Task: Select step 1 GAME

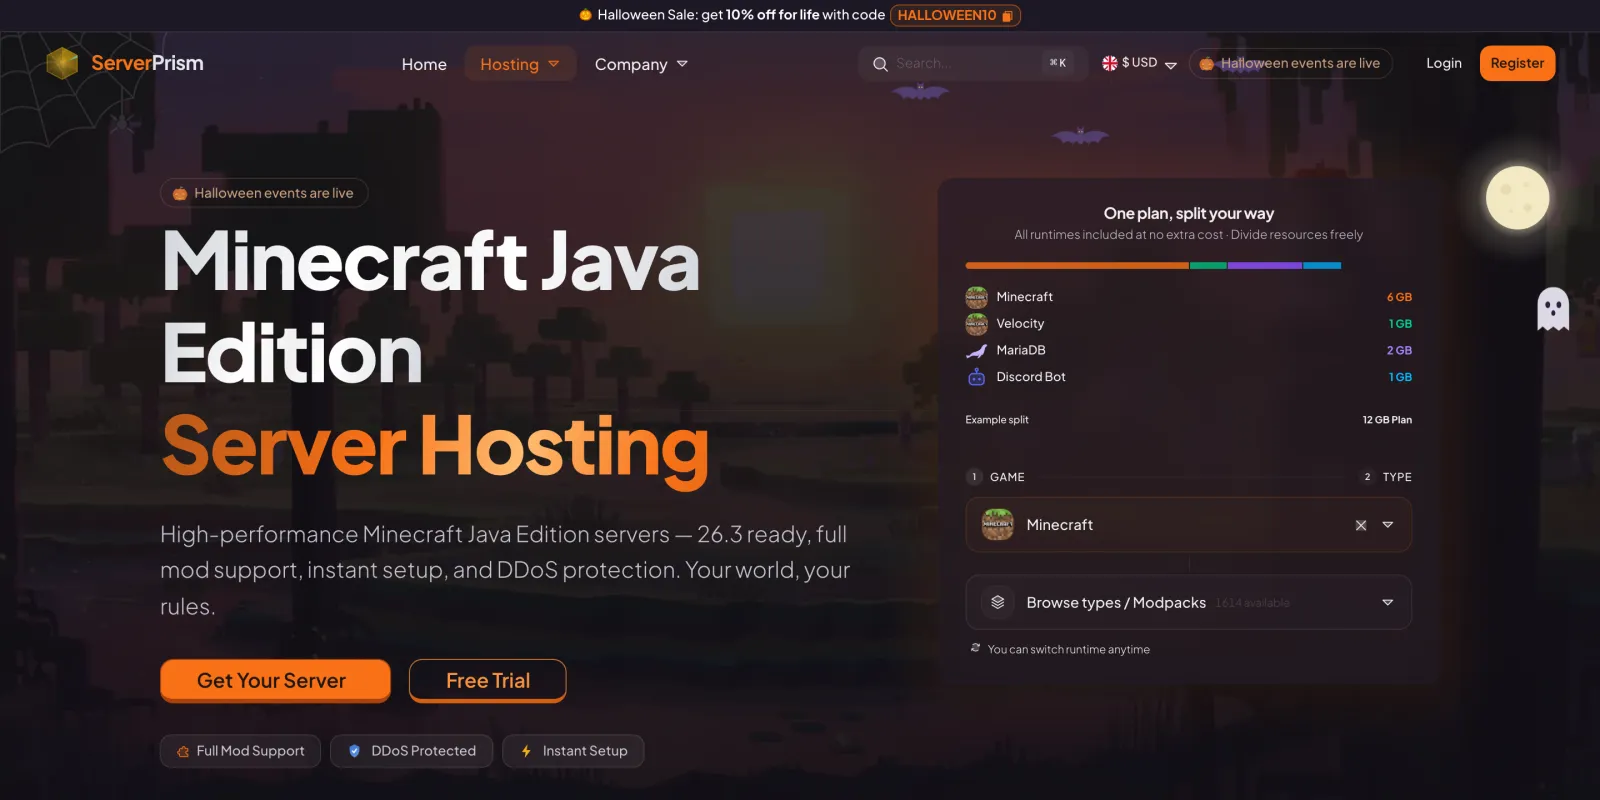Action: pos(996,477)
